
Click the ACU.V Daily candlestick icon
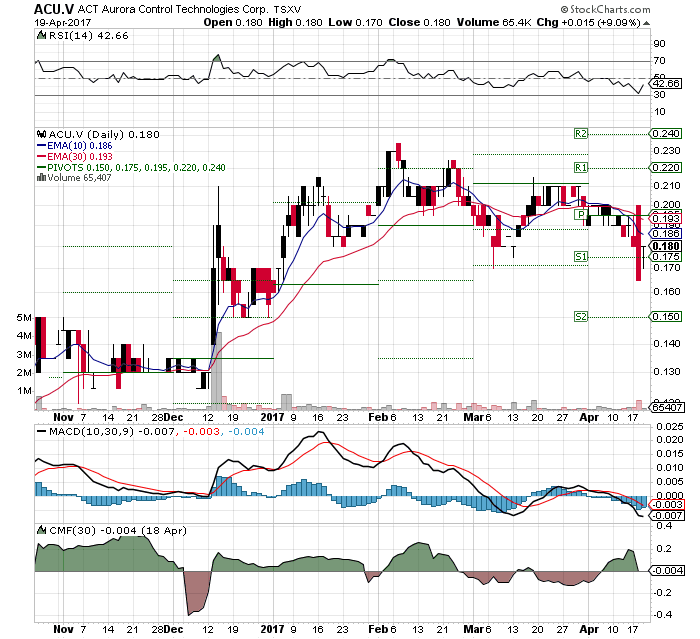pos(42,134)
